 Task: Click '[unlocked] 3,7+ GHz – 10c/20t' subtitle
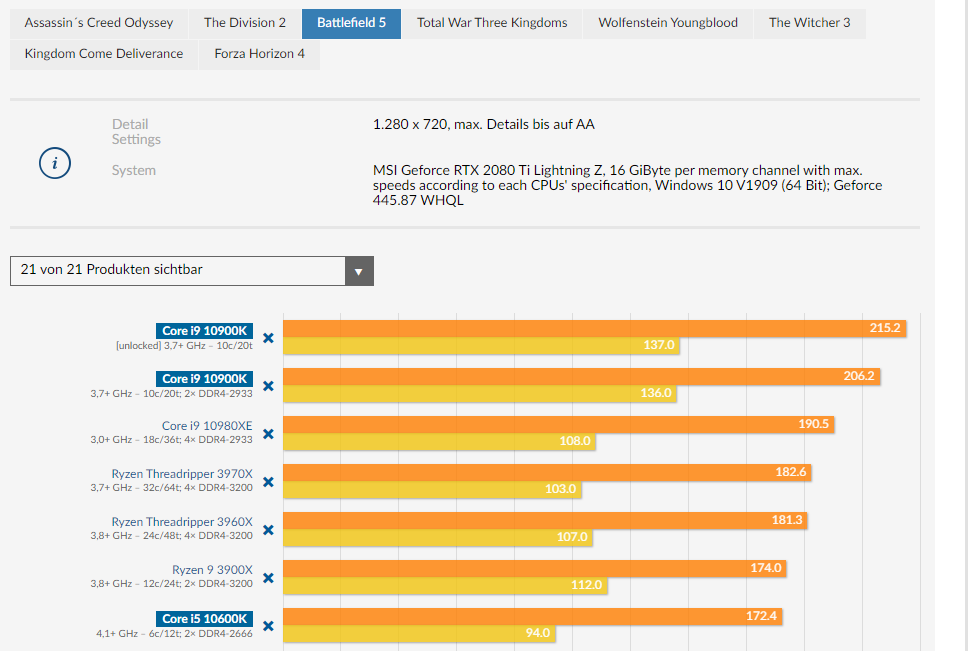(184, 346)
